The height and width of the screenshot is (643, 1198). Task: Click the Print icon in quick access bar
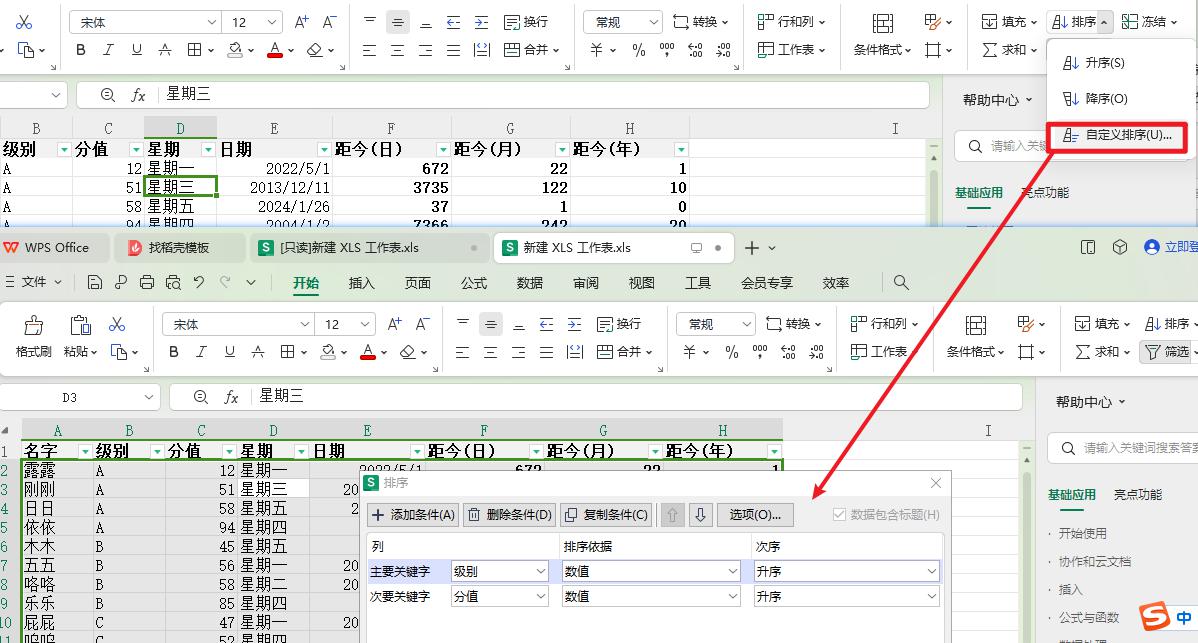coord(147,283)
